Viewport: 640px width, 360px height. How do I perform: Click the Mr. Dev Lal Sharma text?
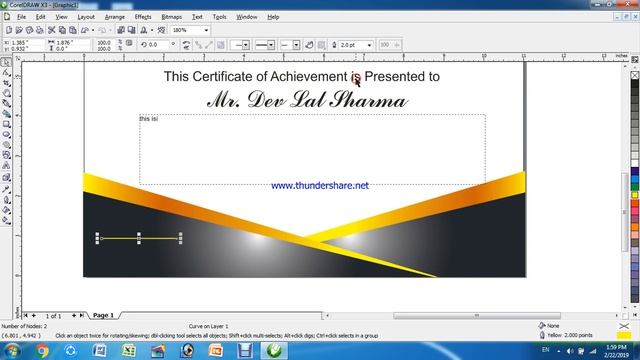(307, 100)
